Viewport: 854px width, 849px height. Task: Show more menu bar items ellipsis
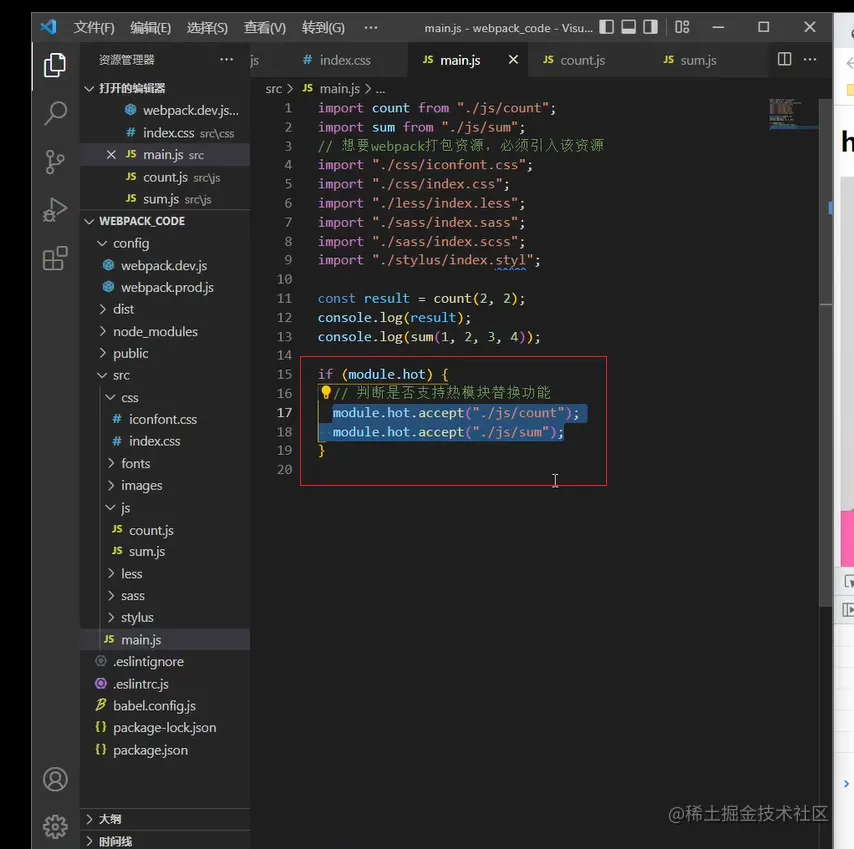pyautogui.click(x=371, y=27)
